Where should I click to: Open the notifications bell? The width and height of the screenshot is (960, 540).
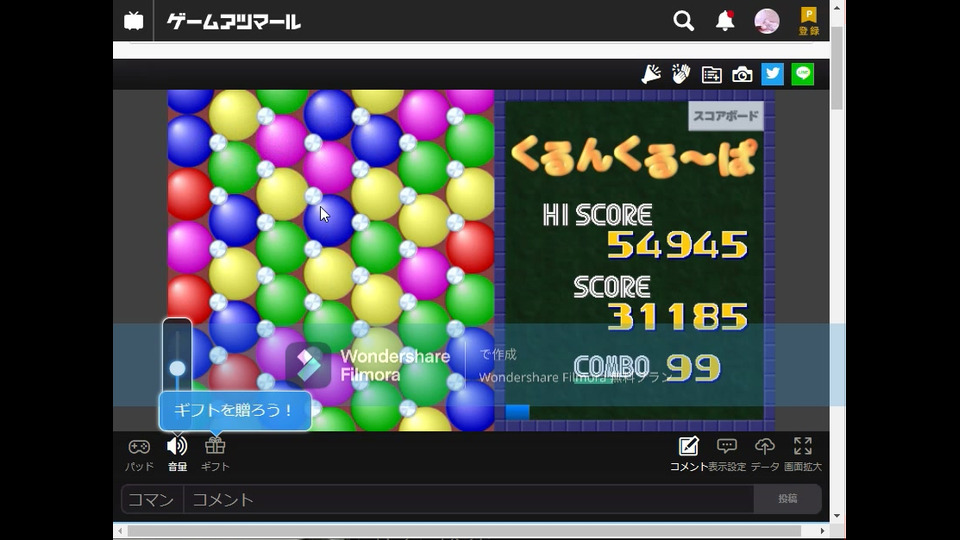pyautogui.click(x=725, y=21)
